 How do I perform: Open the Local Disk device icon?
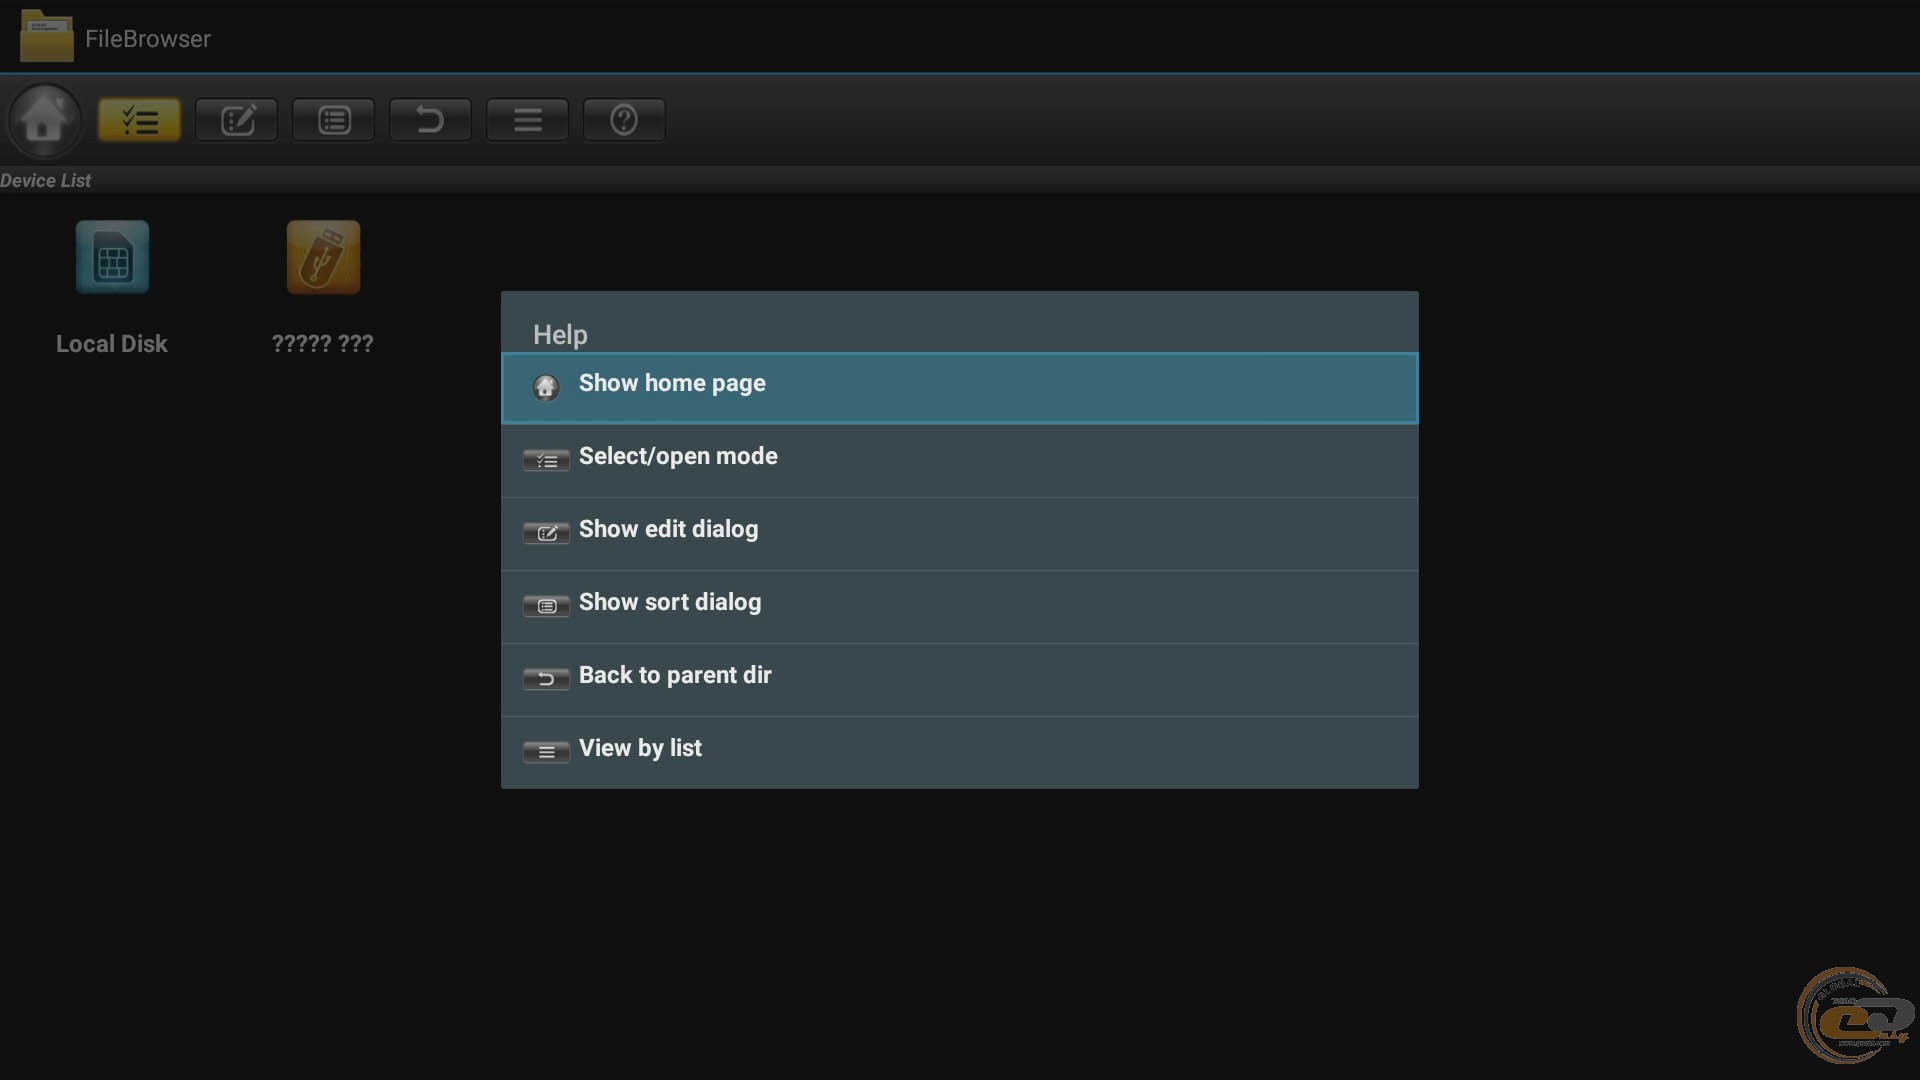[x=112, y=258]
